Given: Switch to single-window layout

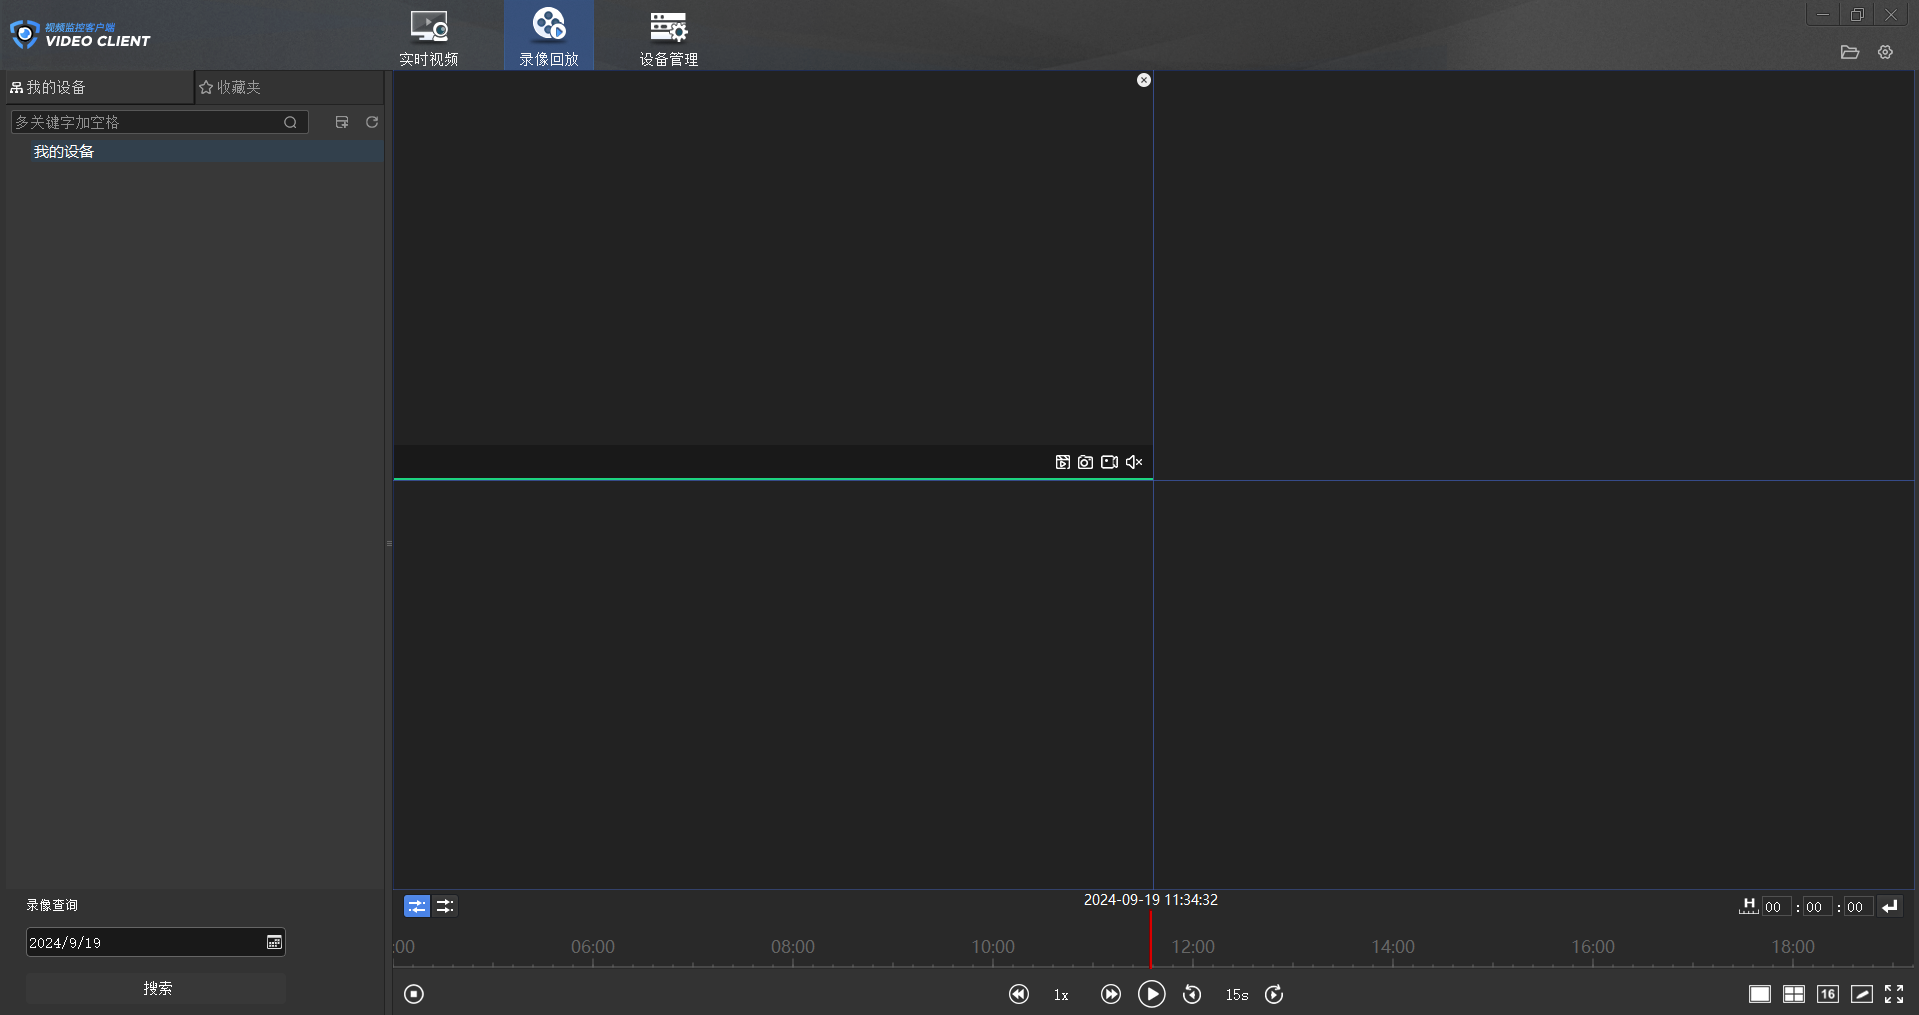Looking at the screenshot, I should tap(1760, 994).
